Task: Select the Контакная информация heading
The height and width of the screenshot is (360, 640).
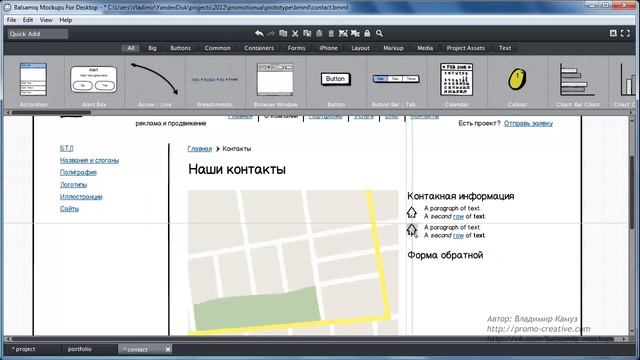Action: click(460, 196)
